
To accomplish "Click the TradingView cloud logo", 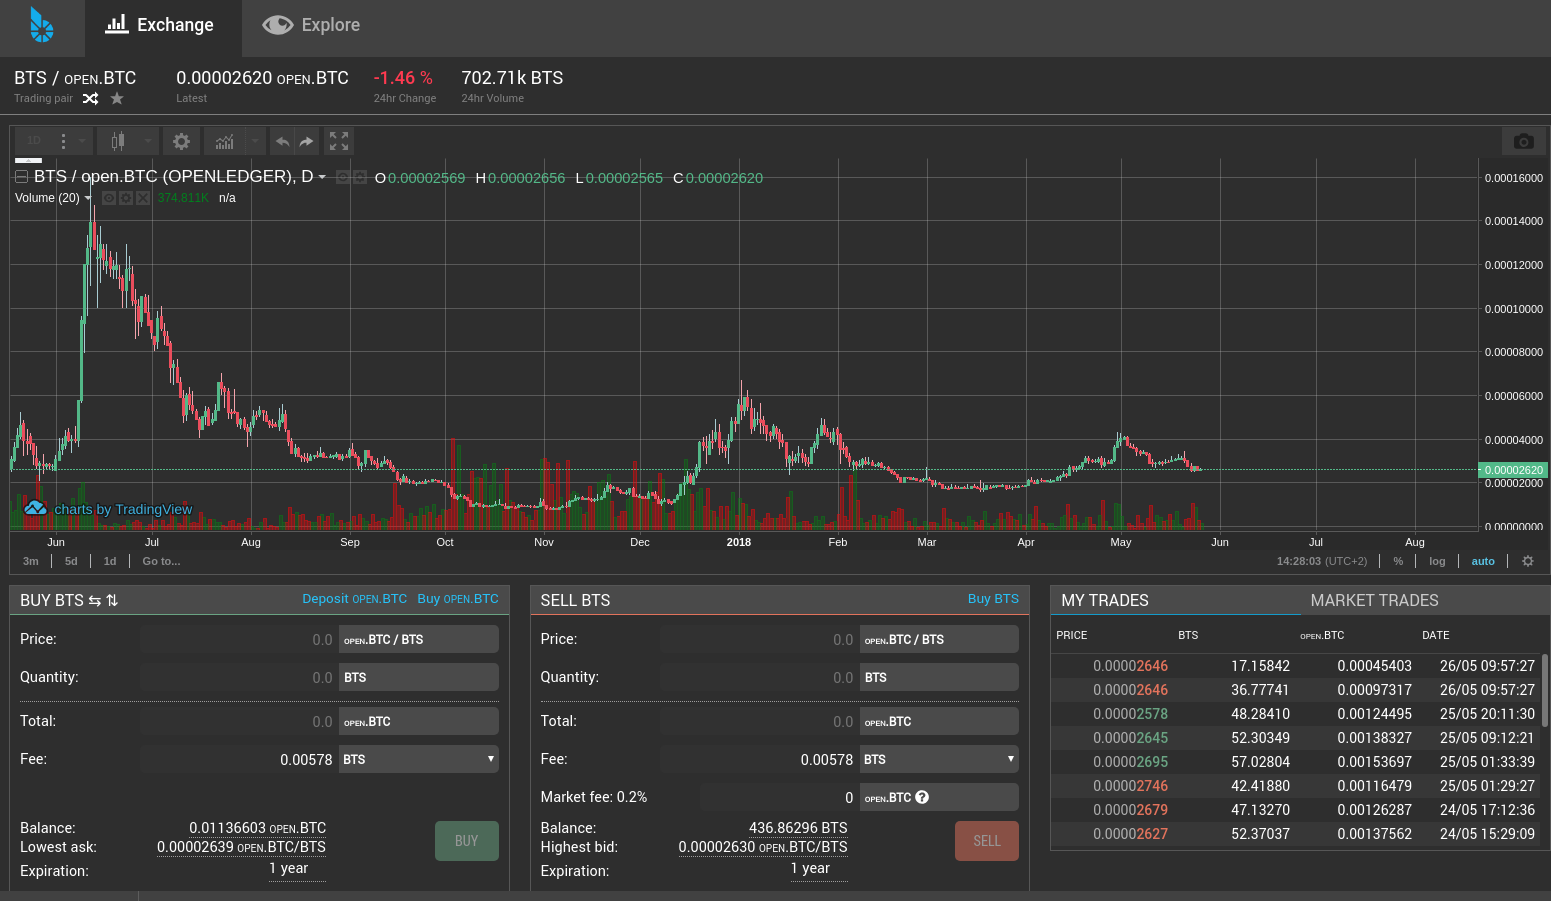I will point(35,508).
